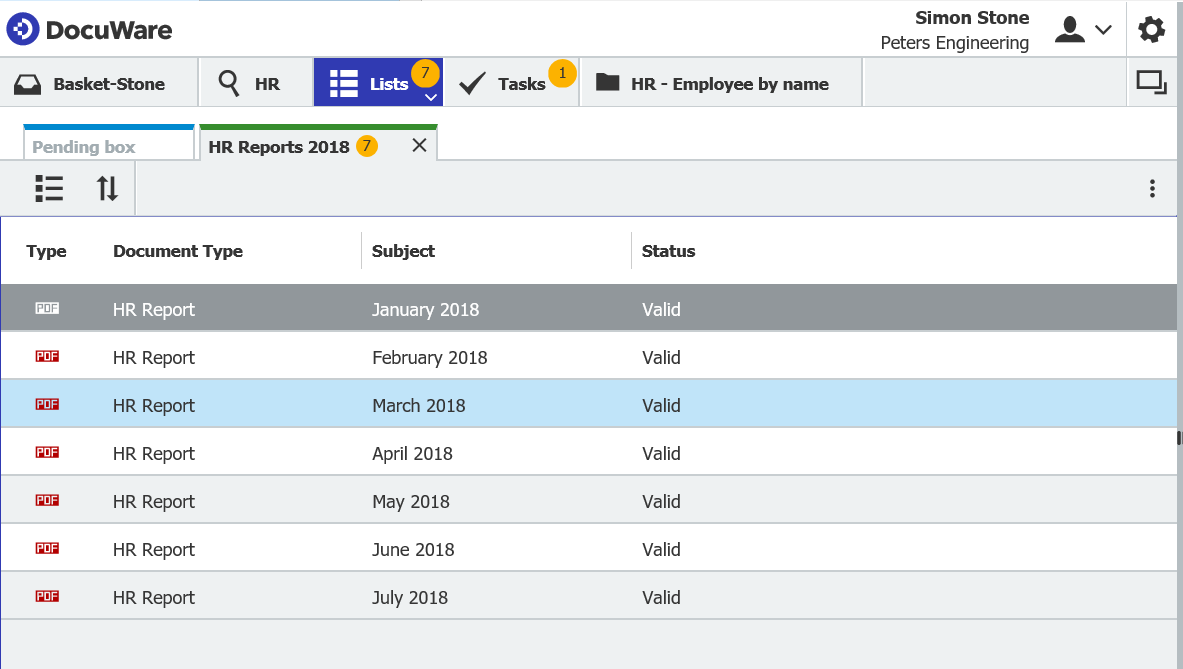This screenshot has height=669, width=1183.
Task: Open the Tasks checkmark icon
Action: (x=471, y=83)
